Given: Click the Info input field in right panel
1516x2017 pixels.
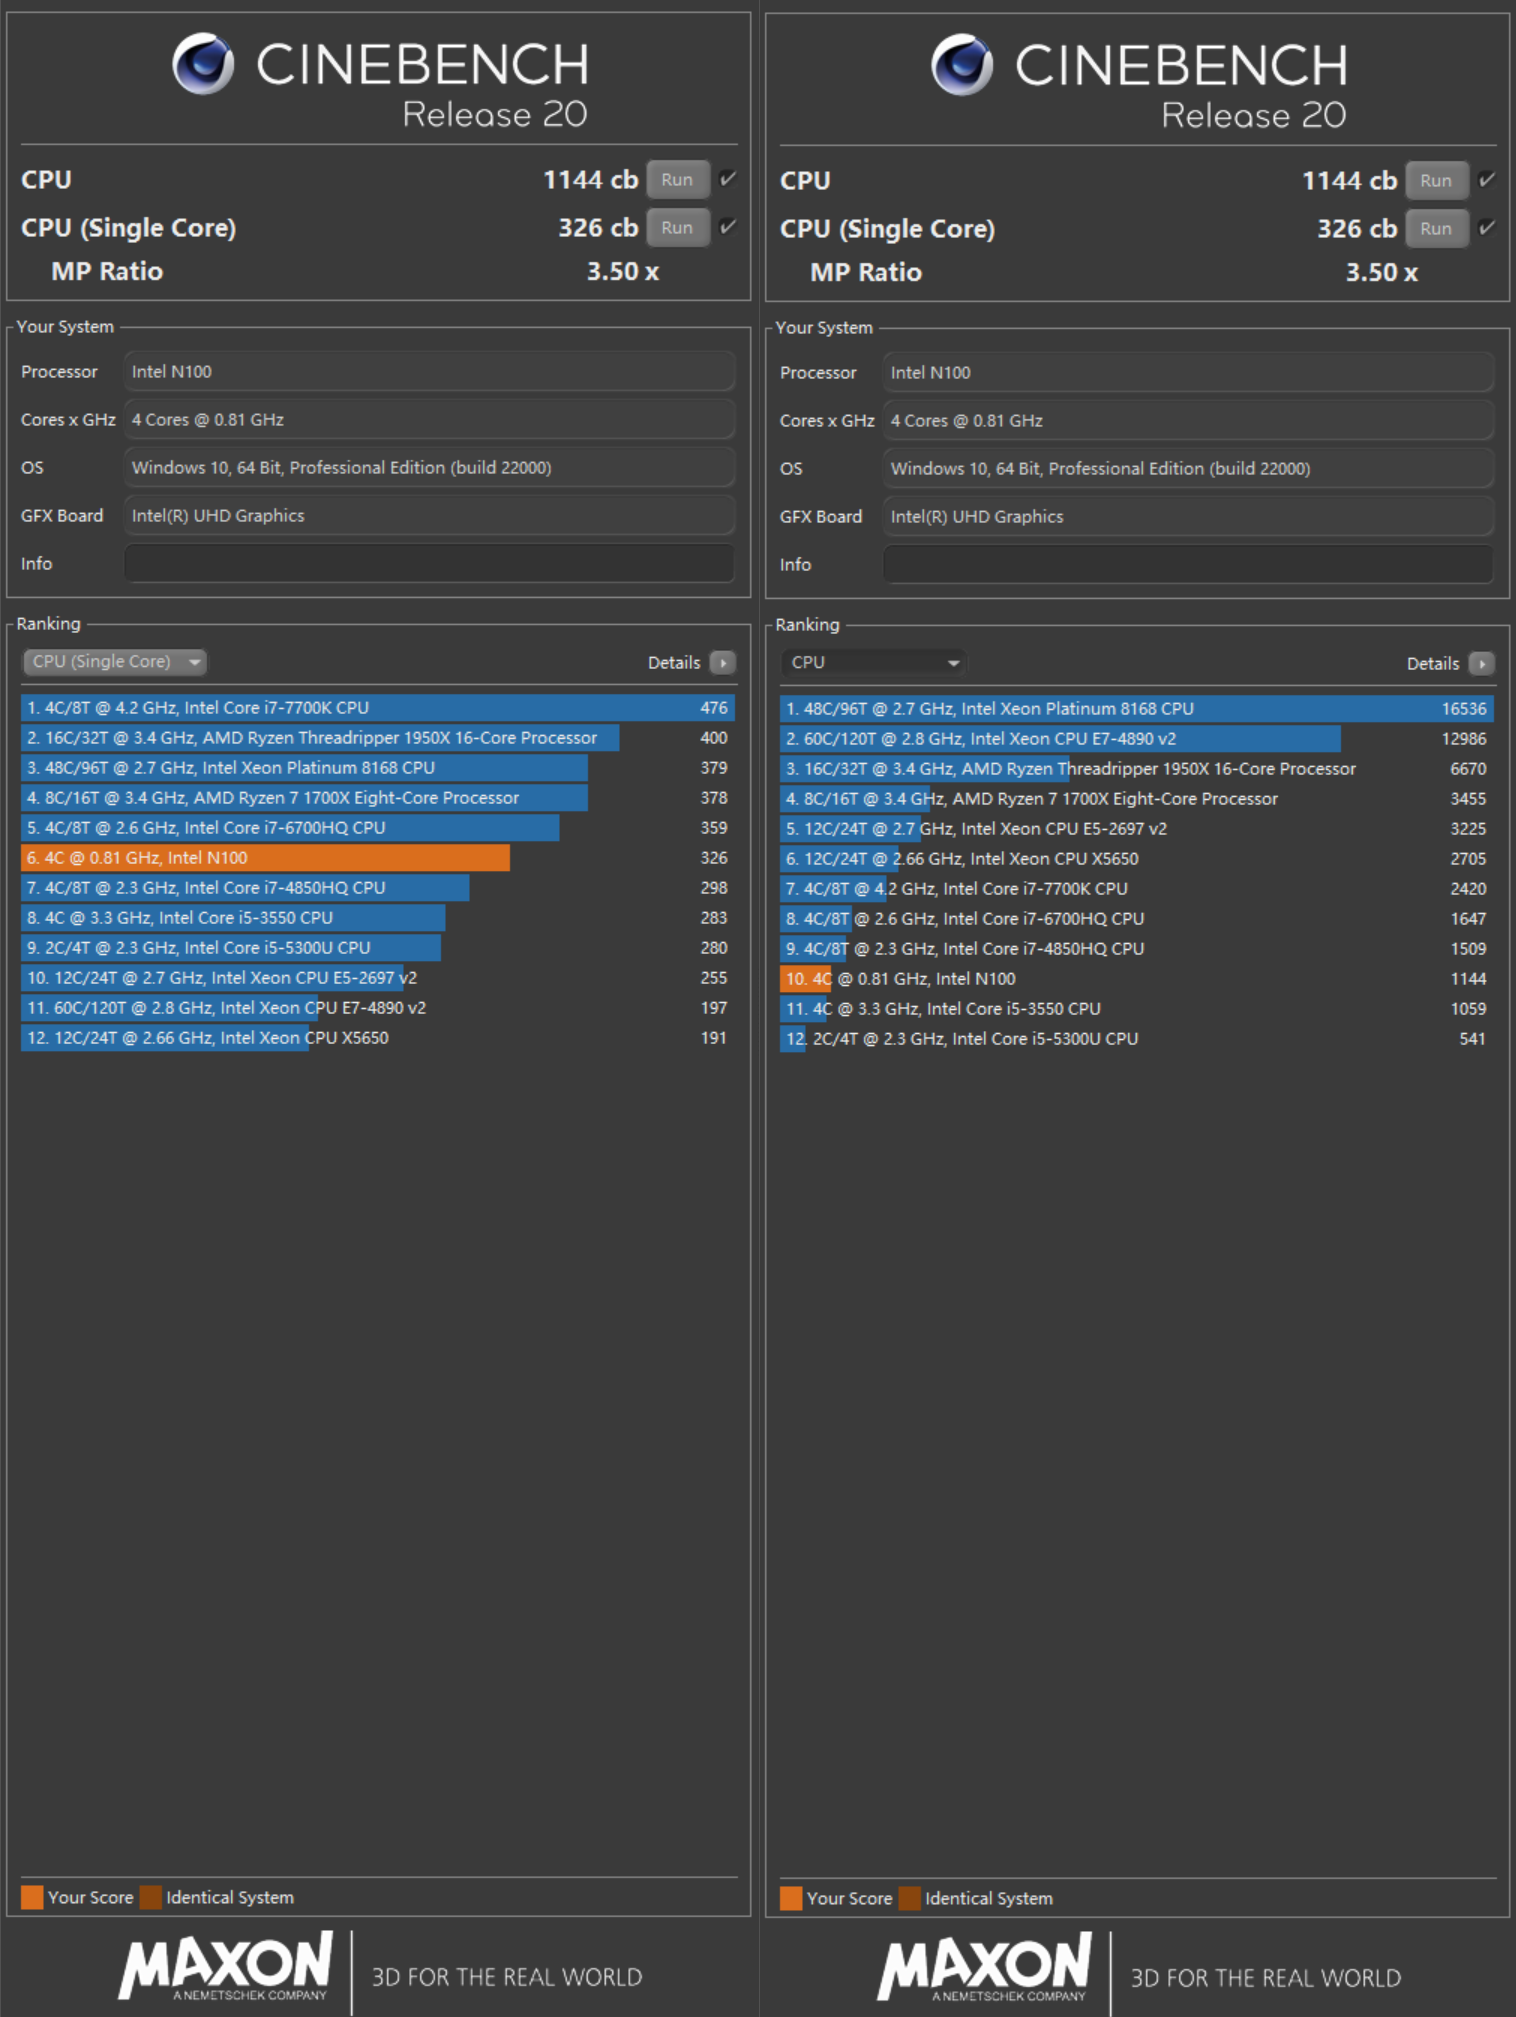Looking at the screenshot, I should pos(1188,565).
